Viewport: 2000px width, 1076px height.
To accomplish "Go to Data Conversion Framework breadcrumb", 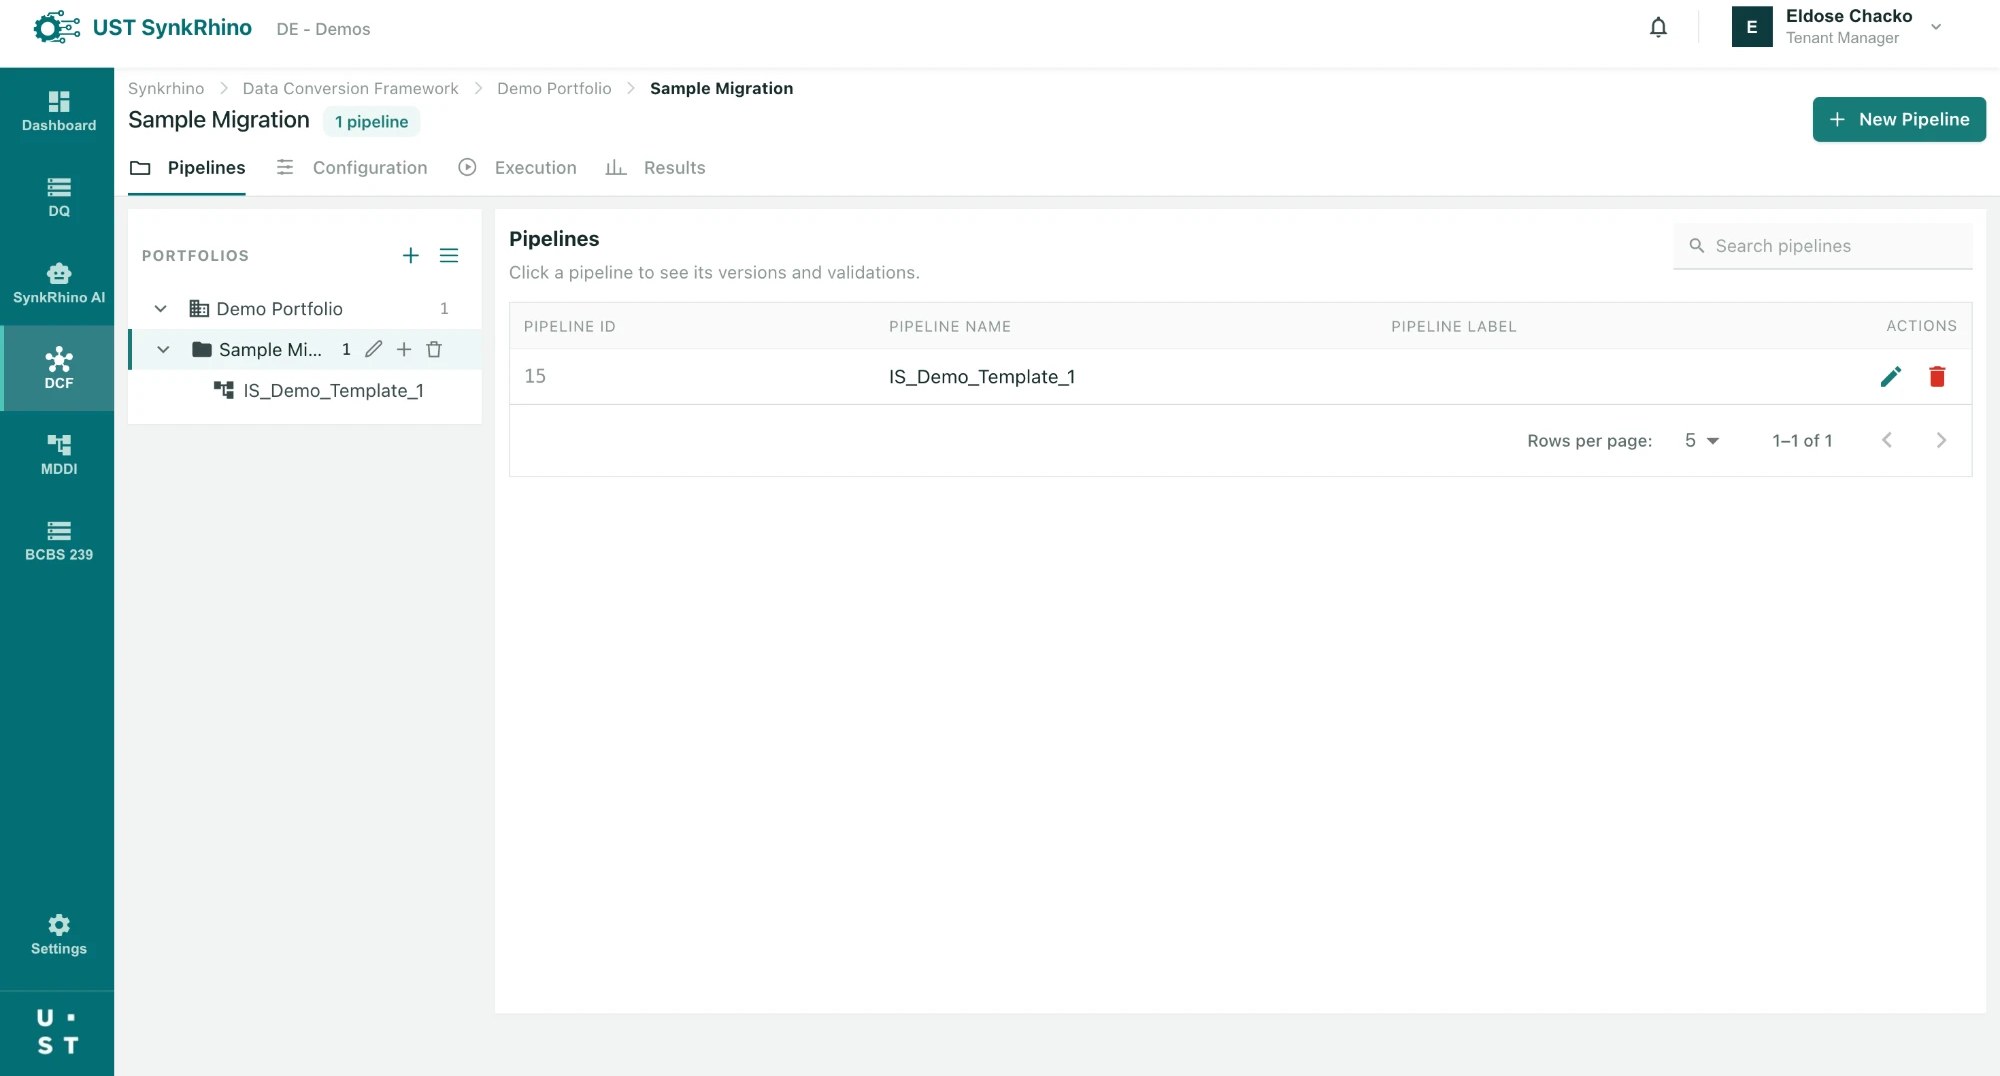I will coord(350,88).
